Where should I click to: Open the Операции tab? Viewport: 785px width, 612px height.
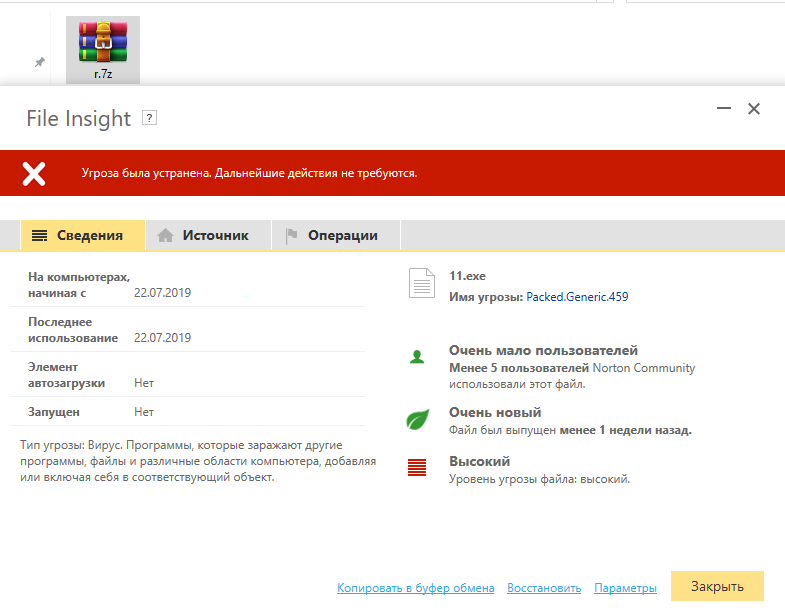pyautogui.click(x=336, y=235)
